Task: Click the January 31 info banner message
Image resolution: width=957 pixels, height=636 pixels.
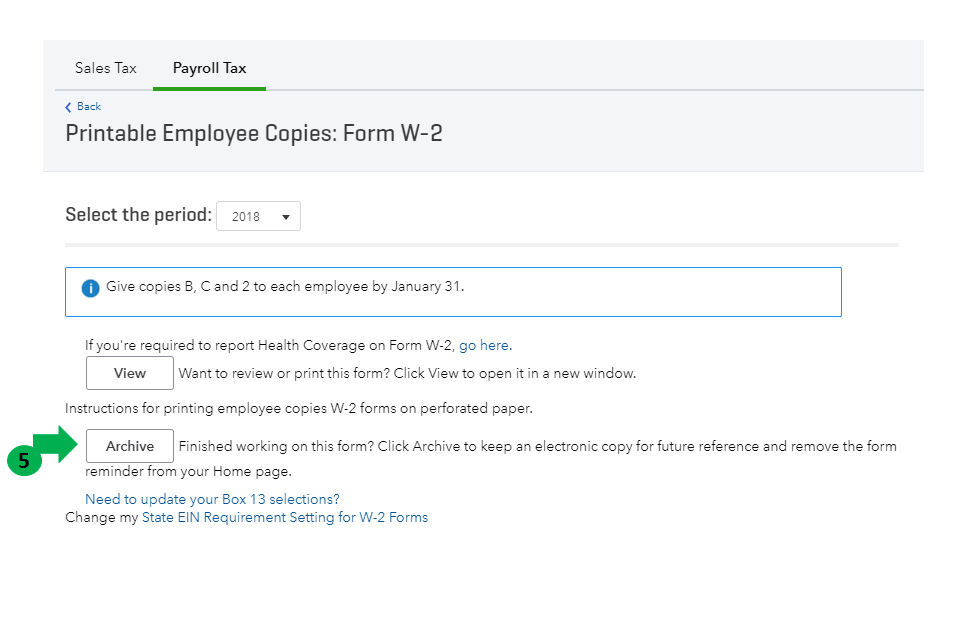Action: tap(285, 287)
